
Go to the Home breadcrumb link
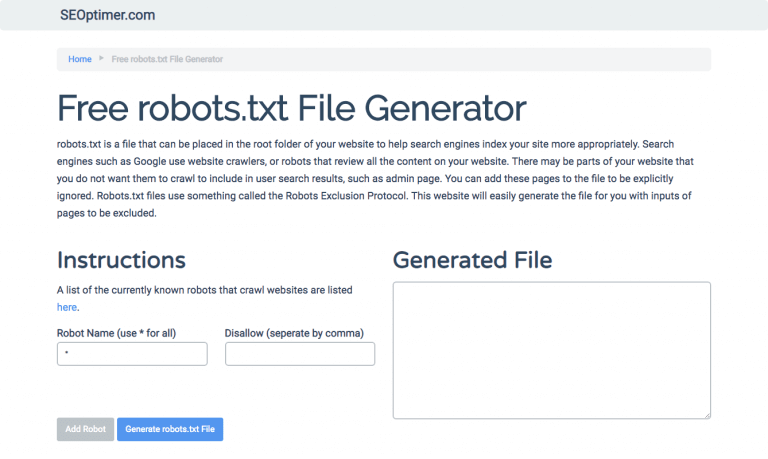coord(80,59)
